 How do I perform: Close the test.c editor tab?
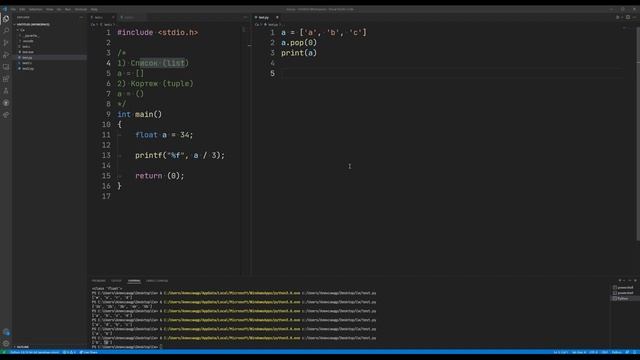pos(113,17)
